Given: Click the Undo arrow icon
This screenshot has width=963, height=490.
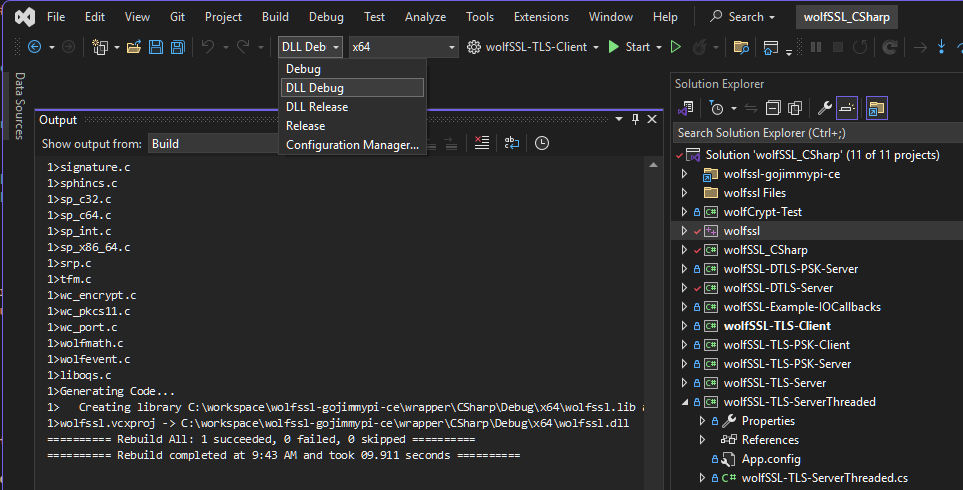Looking at the screenshot, I should tap(208, 47).
